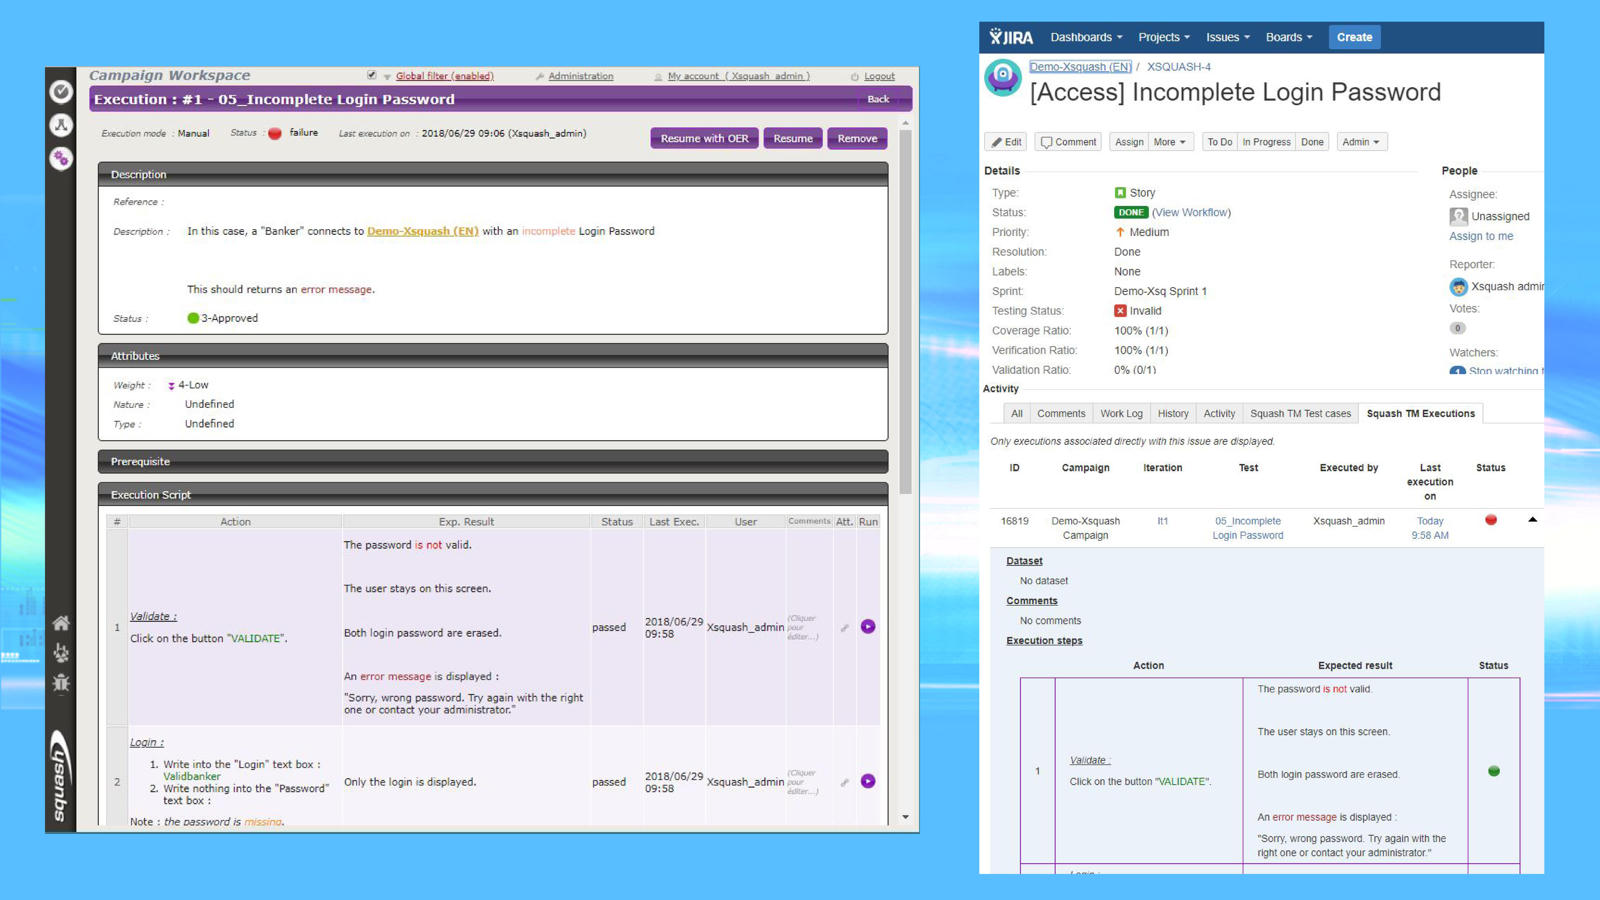Viewport: 1600px width, 900px height.
Task: Click the votes count badge
Action: 1458,328
